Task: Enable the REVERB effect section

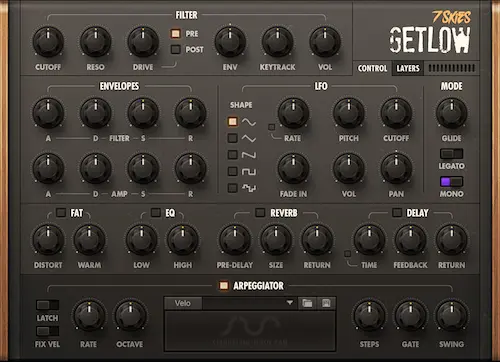Action: 260,212
